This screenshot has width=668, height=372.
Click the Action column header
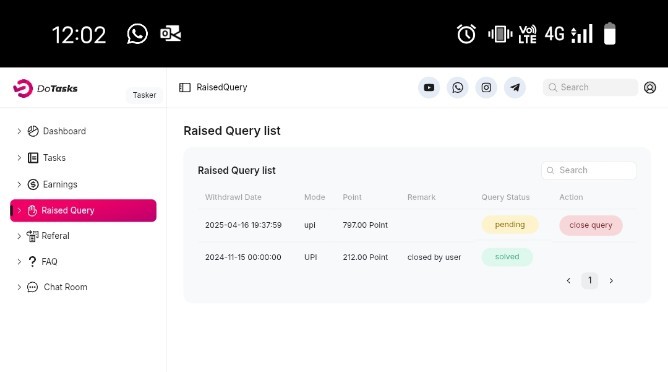point(571,197)
